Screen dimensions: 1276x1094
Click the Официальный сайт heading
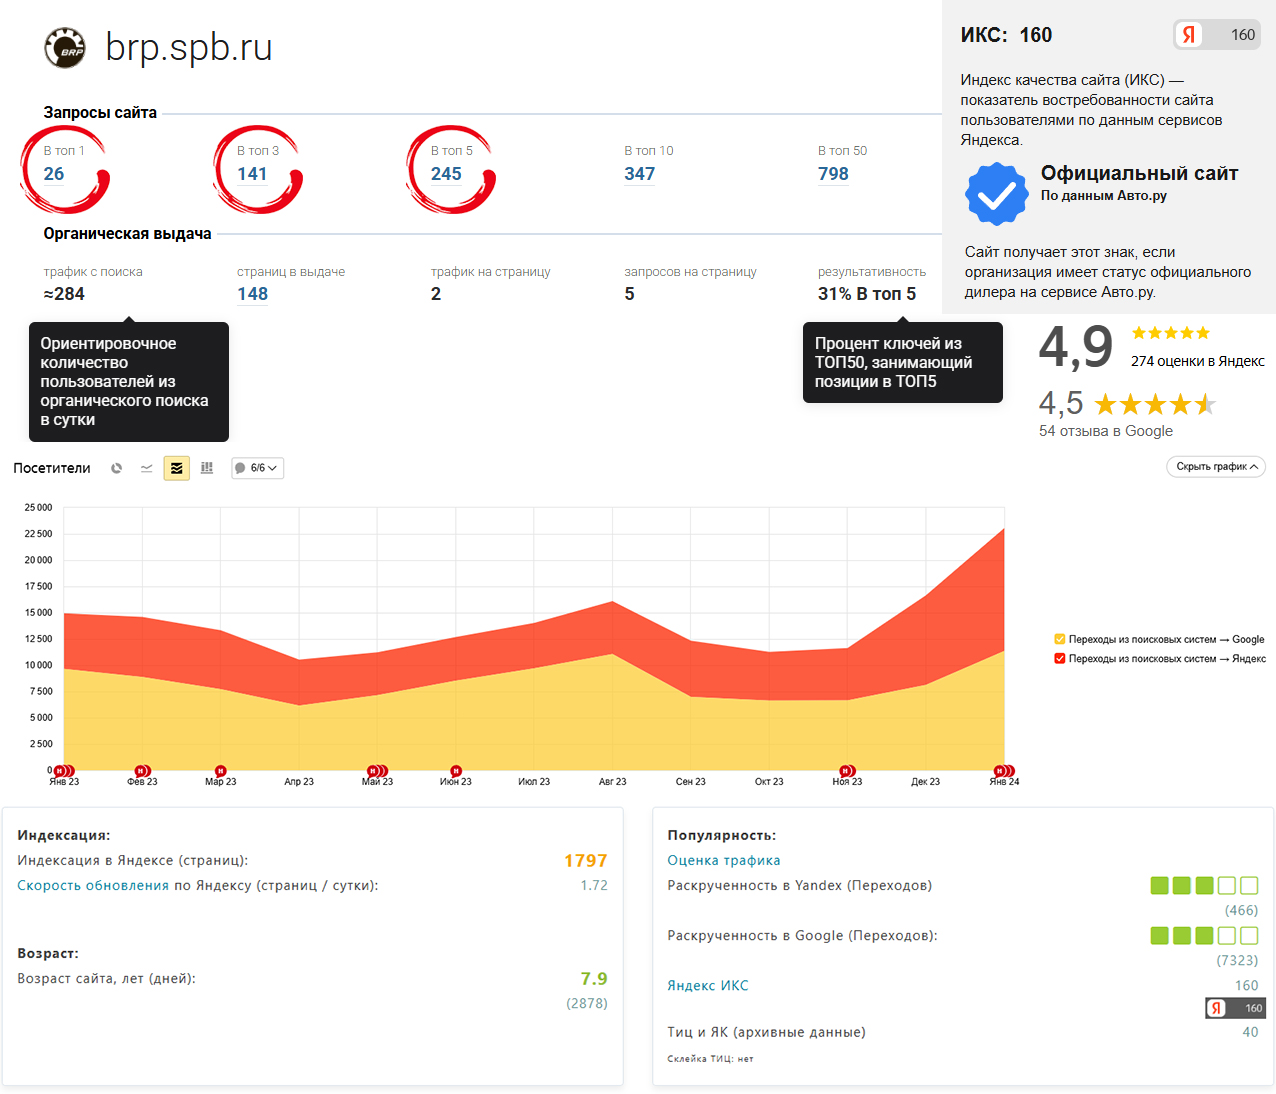pos(1139,173)
